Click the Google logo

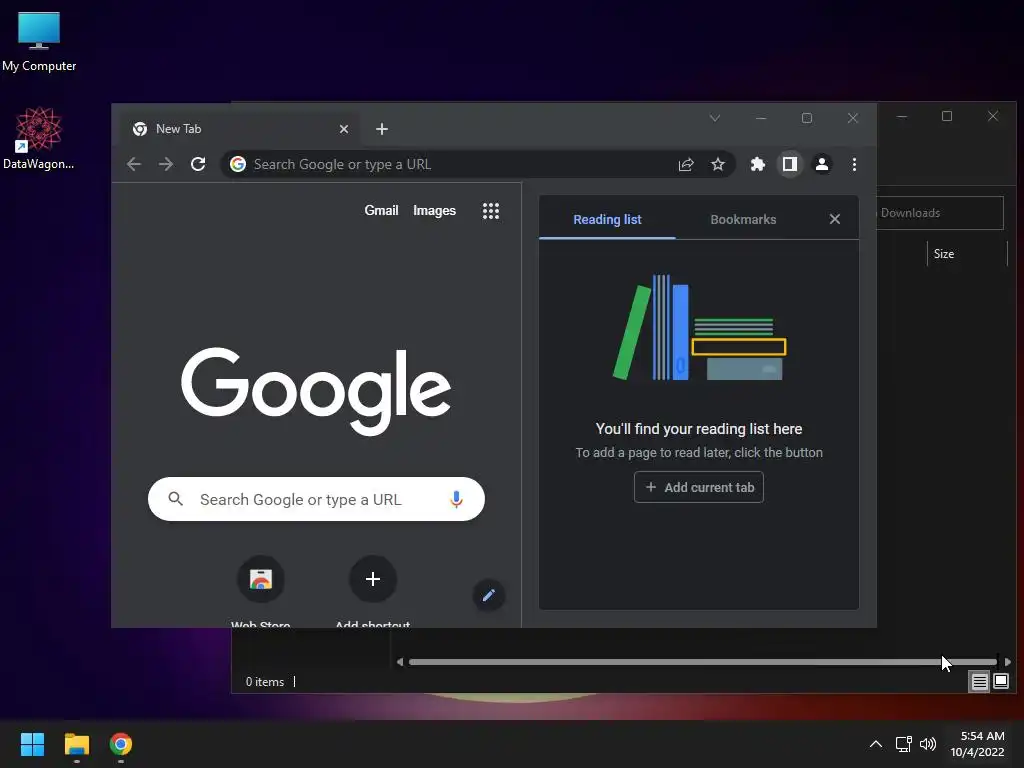[x=316, y=391]
